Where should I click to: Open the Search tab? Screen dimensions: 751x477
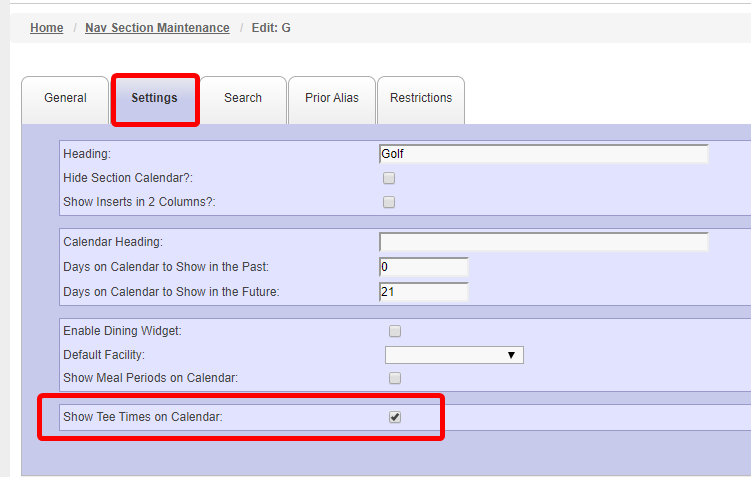[x=243, y=100]
